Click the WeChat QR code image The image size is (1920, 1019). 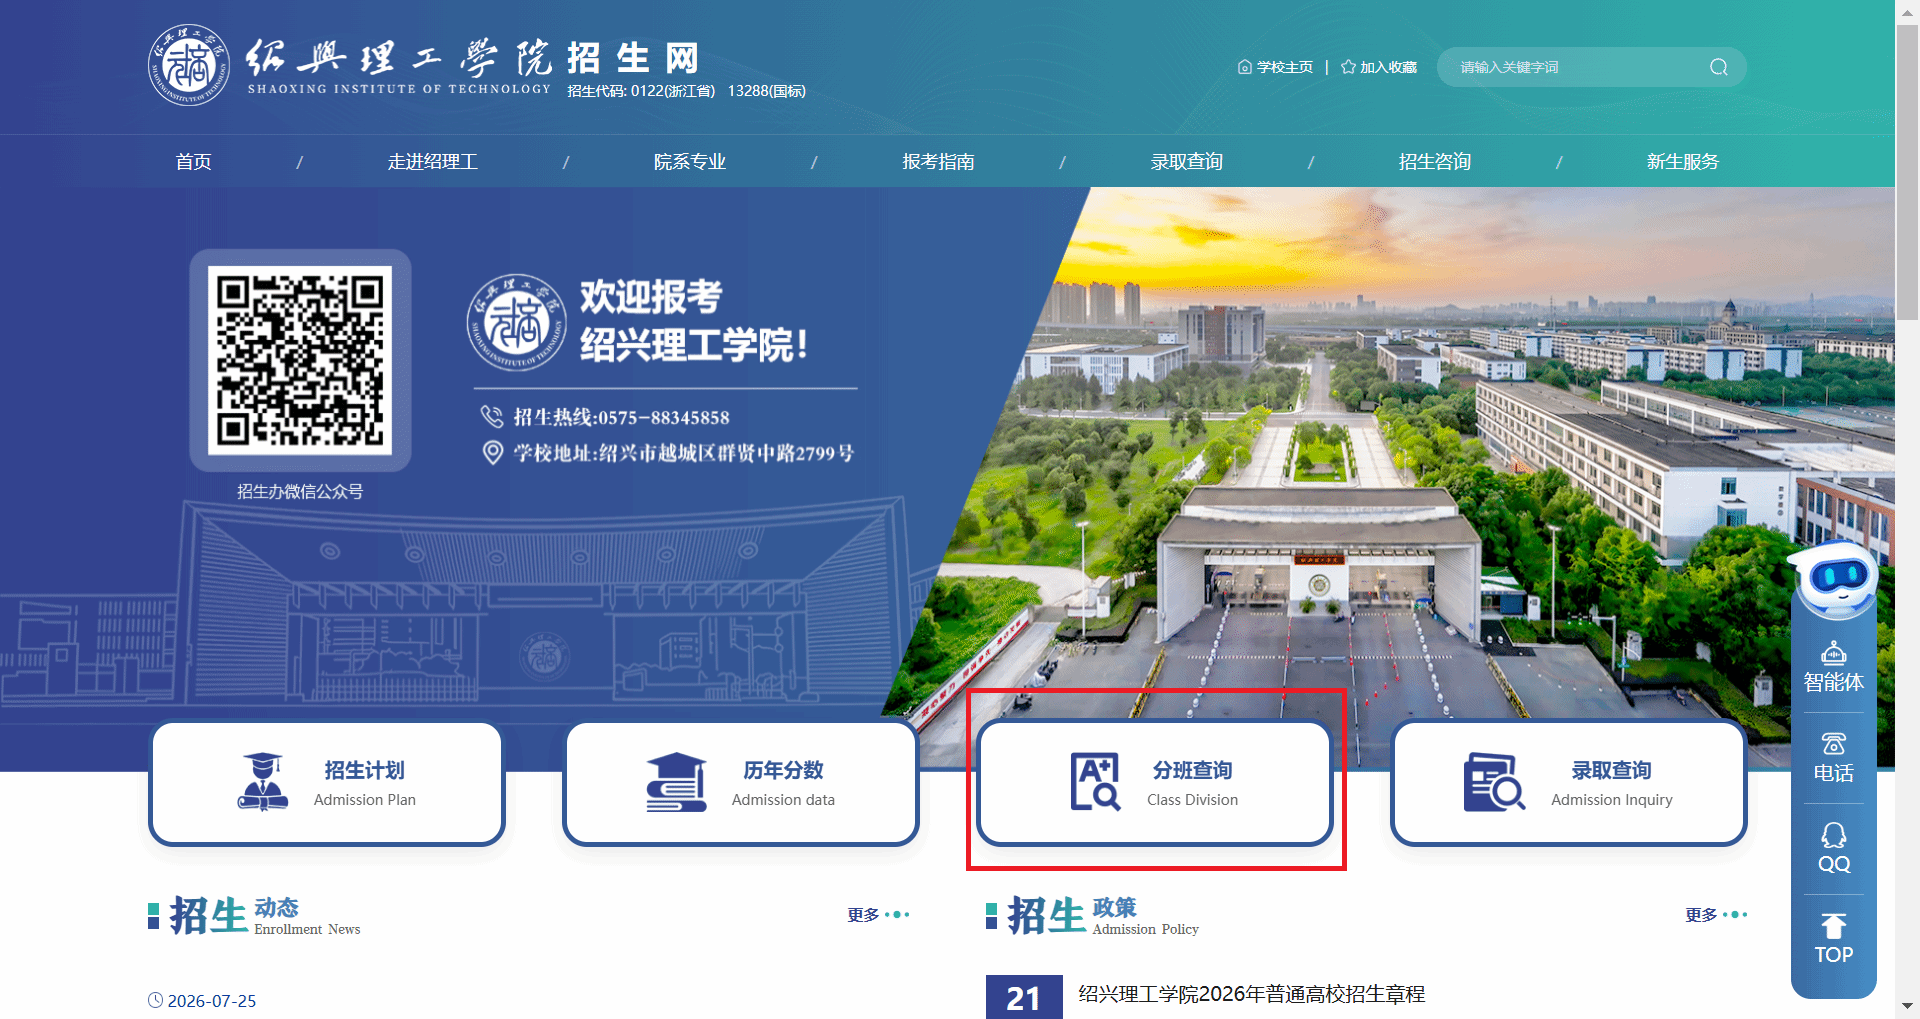(x=300, y=360)
